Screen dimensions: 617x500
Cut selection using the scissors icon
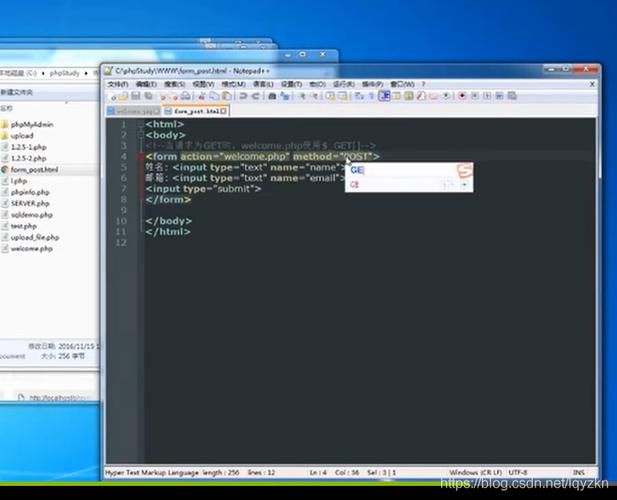pos(202,96)
